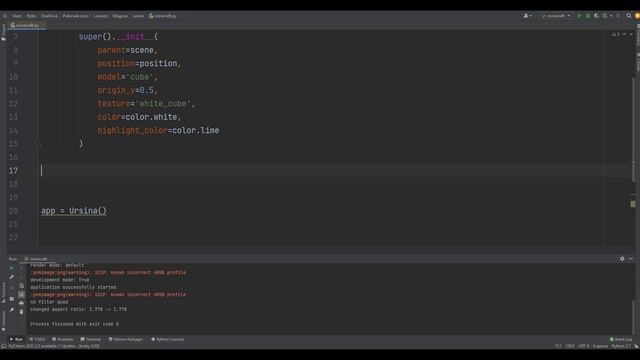
Task: Open the Event Log in the status bar
Action: [x=621, y=339]
